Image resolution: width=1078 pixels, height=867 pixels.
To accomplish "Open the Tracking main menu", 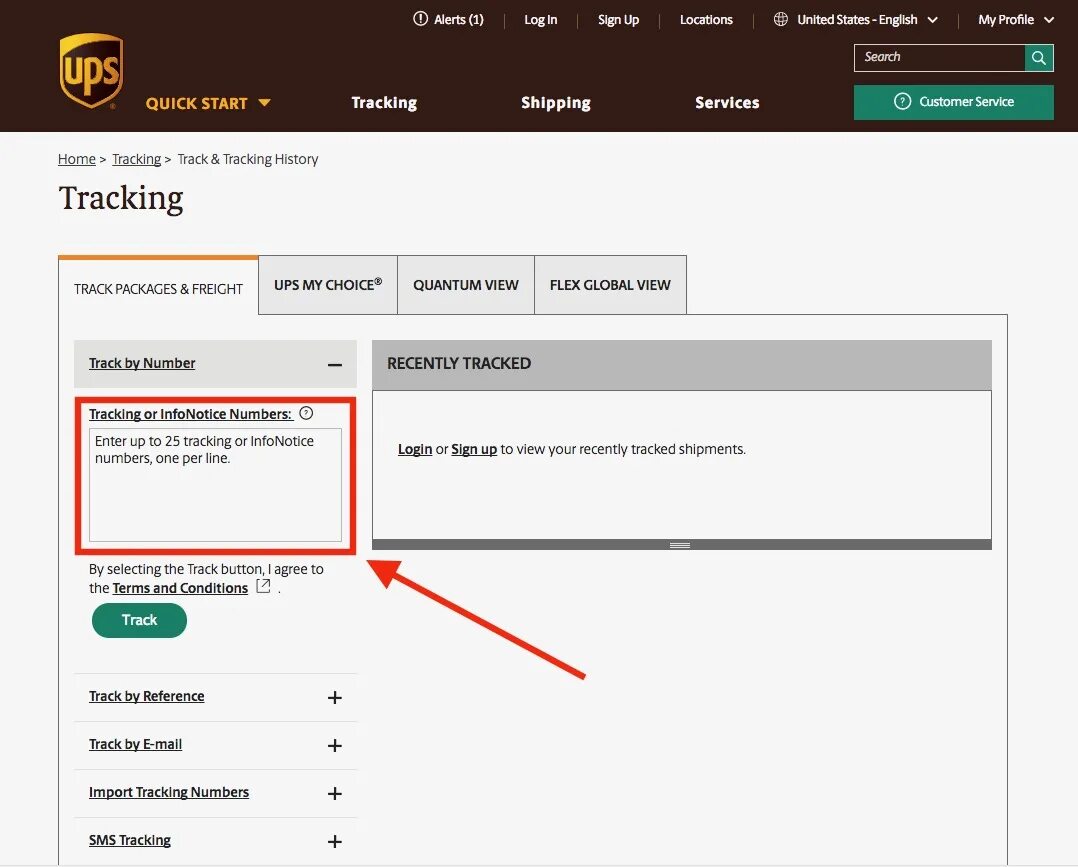I will tap(384, 103).
